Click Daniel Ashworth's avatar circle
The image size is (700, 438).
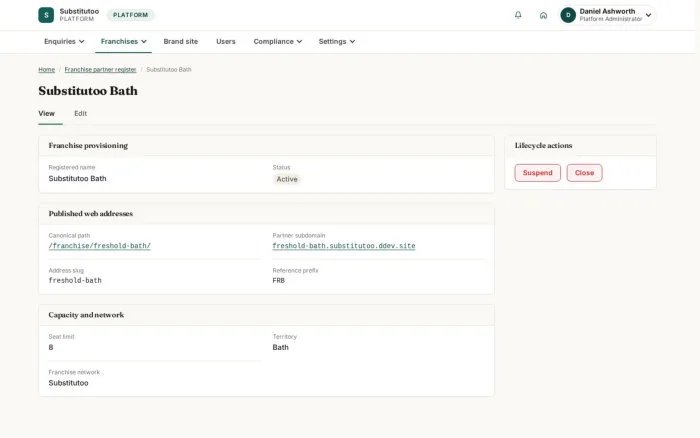pyautogui.click(x=568, y=15)
